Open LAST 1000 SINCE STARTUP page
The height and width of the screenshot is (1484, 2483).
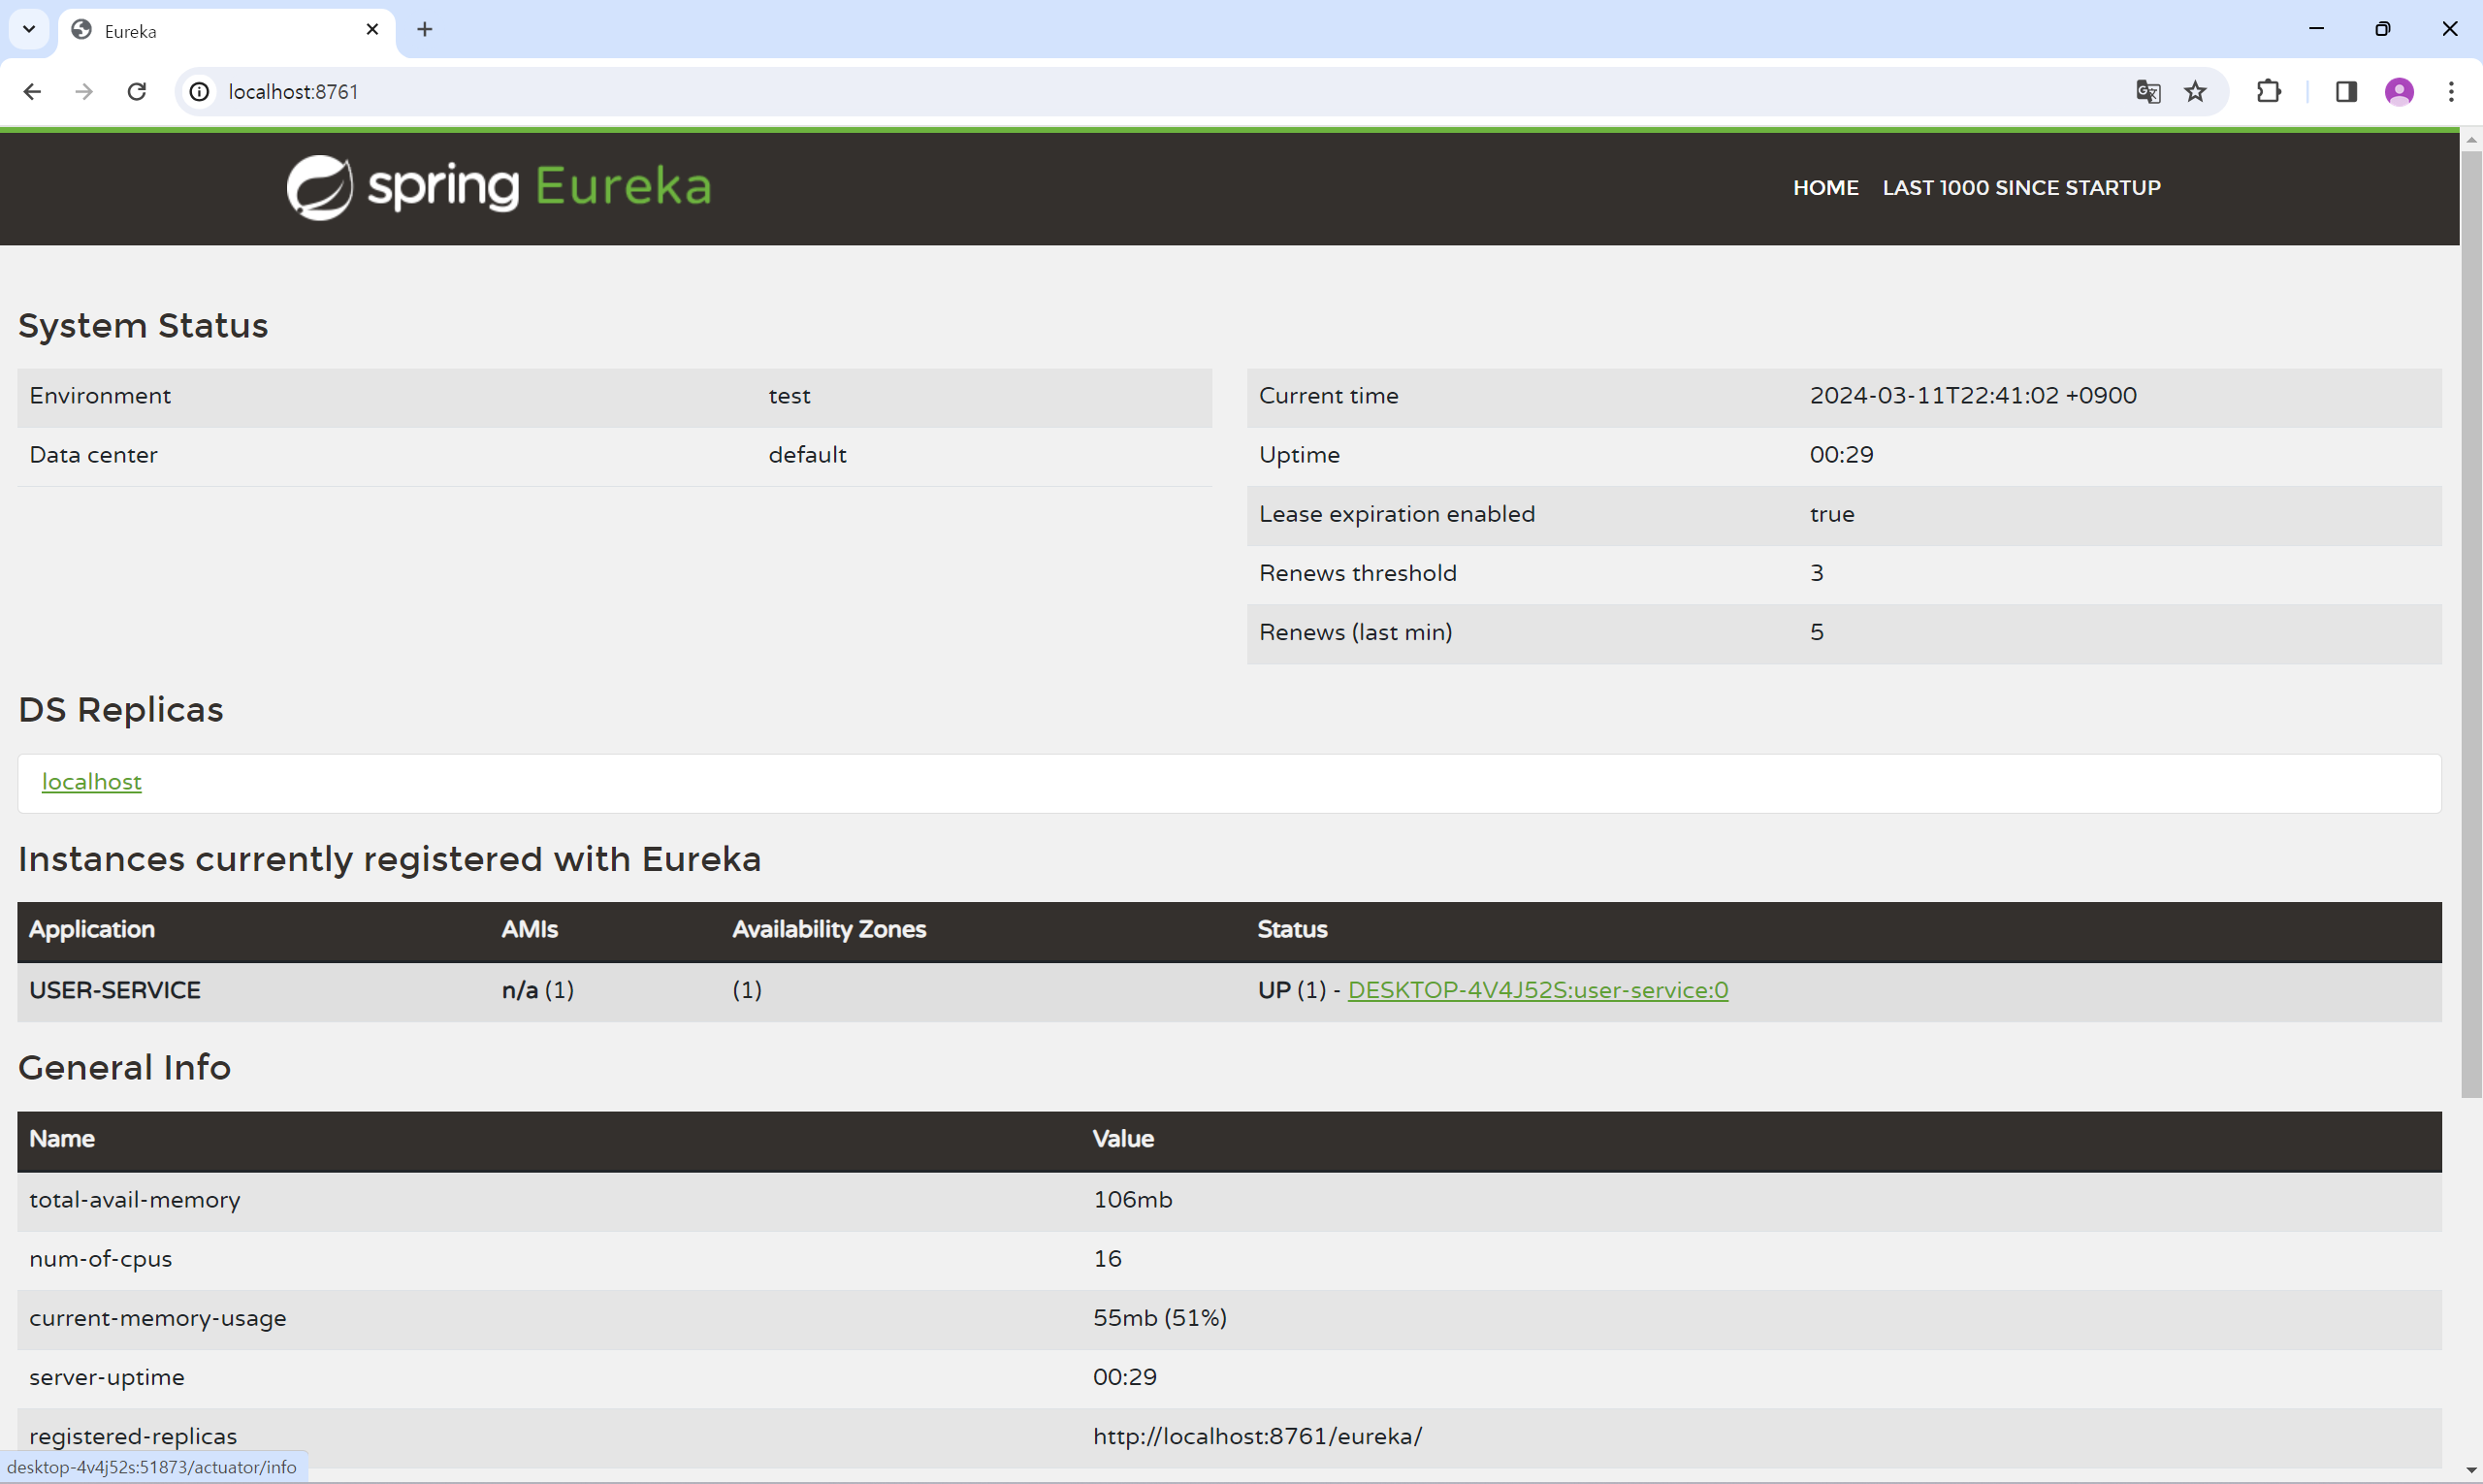tap(2021, 188)
